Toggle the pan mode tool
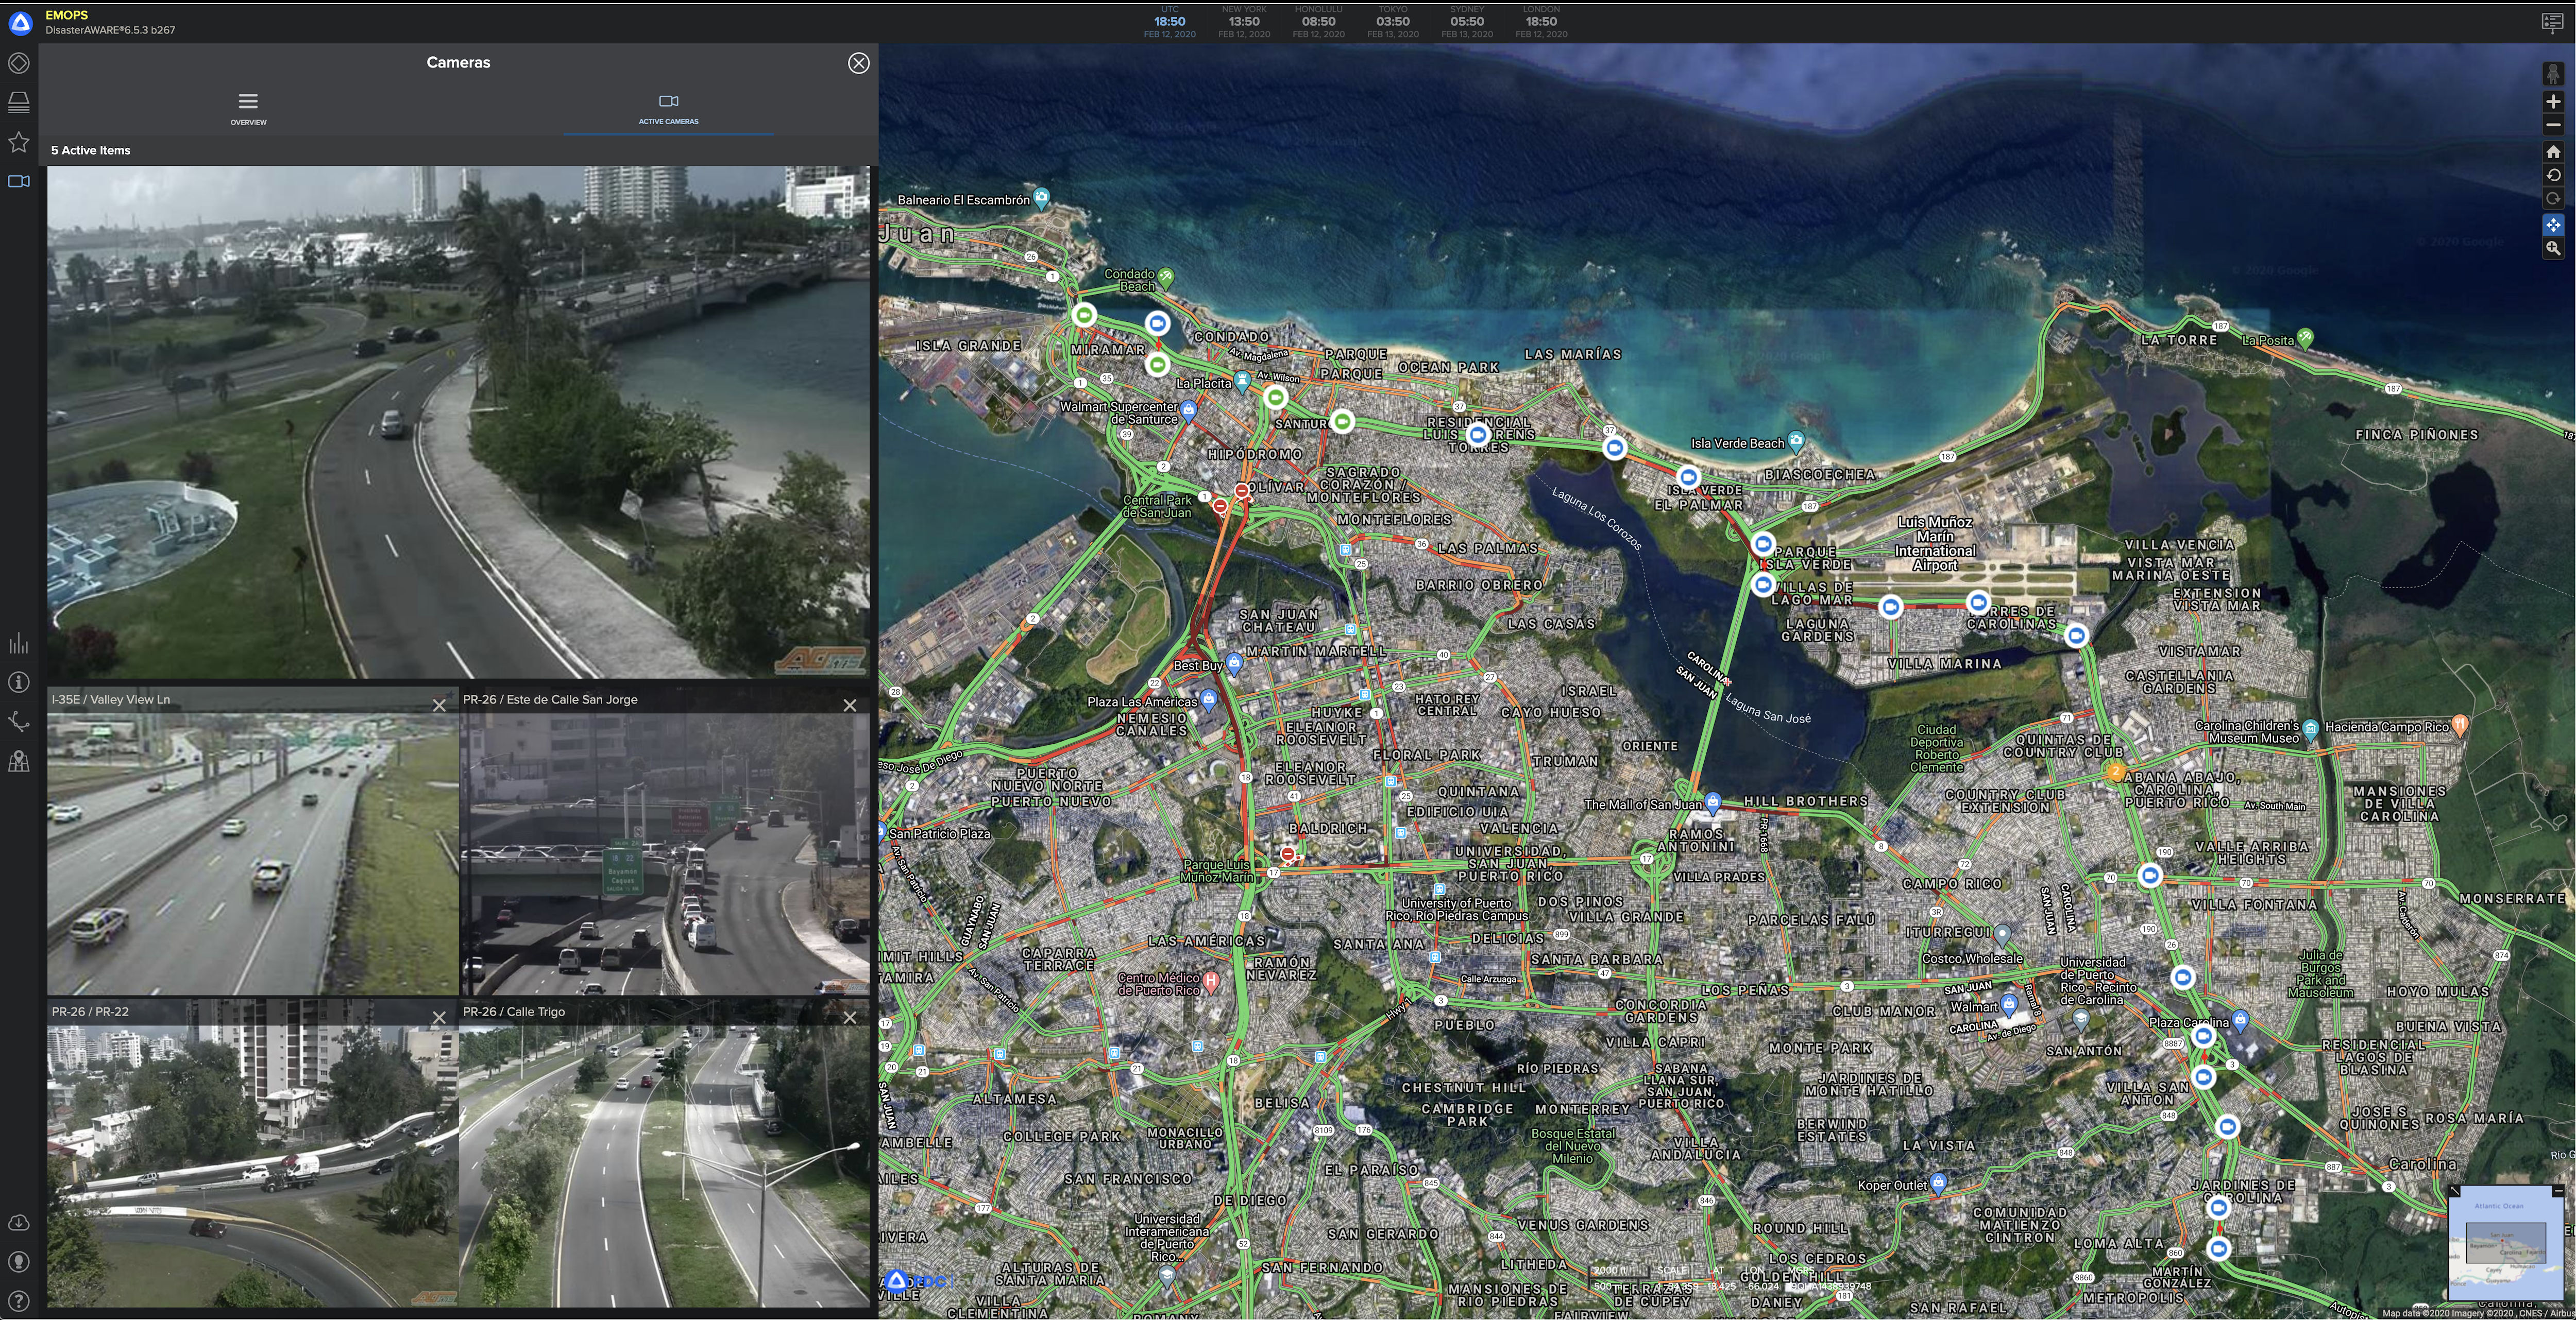 click(2553, 225)
